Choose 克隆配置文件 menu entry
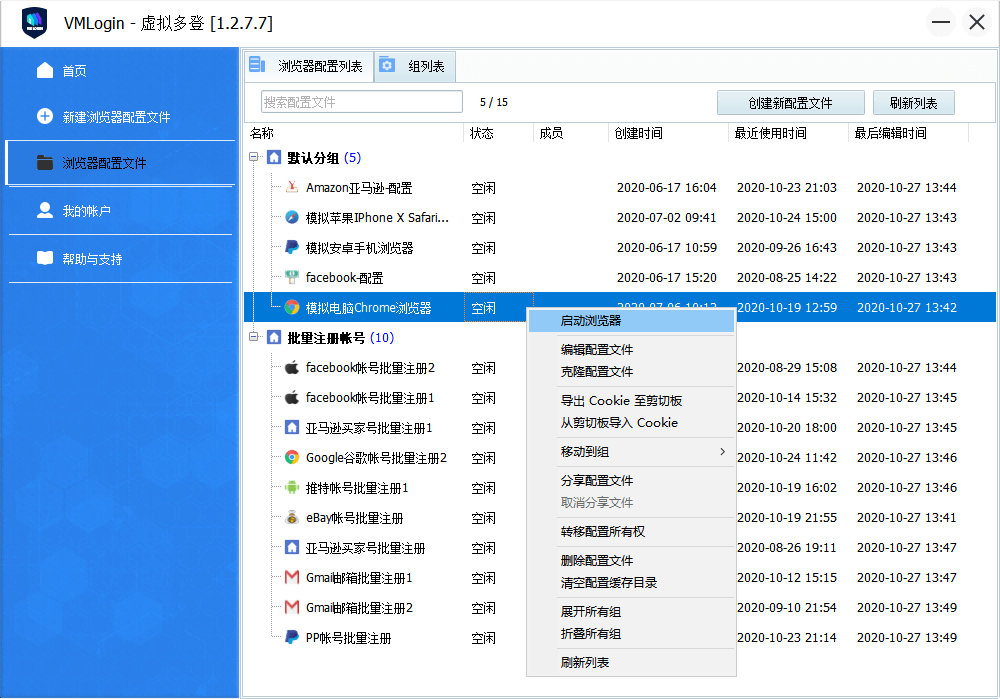 tap(631, 371)
